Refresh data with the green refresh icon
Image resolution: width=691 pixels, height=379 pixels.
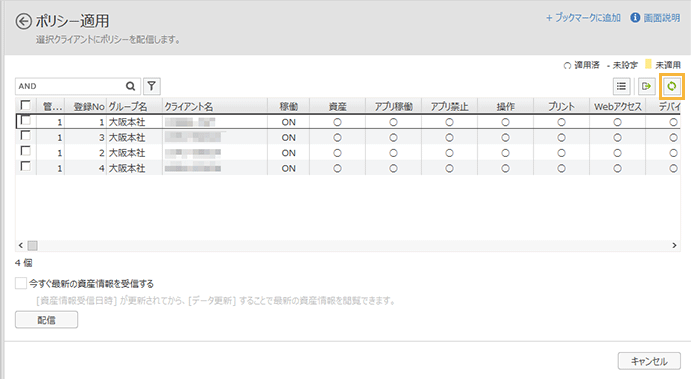click(672, 86)
